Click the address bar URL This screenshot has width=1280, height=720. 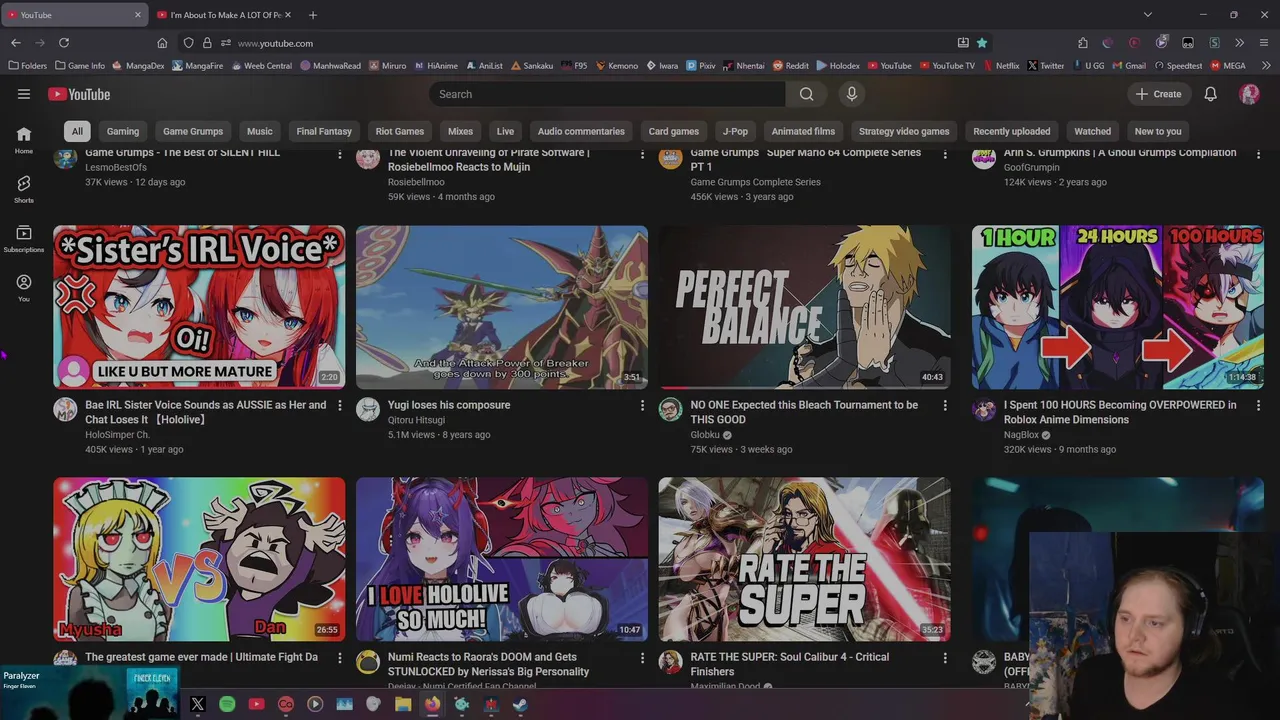(x=275, y=43)
